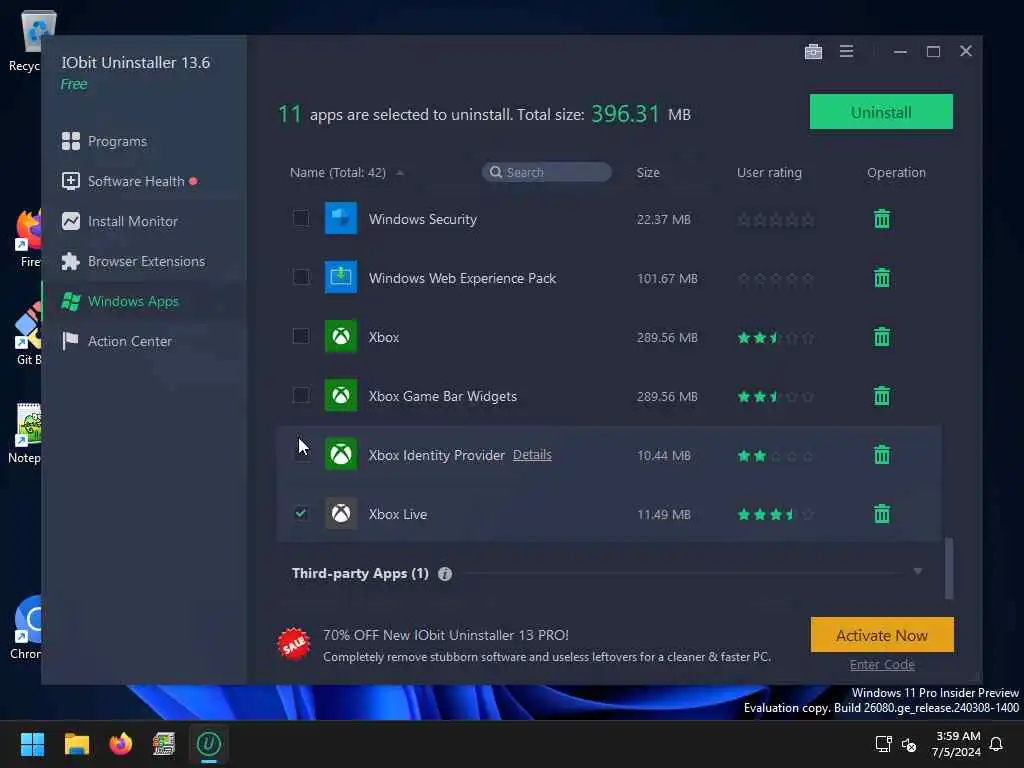Tick the checkbox of the Xbox row without extra name words

point(300,336)
